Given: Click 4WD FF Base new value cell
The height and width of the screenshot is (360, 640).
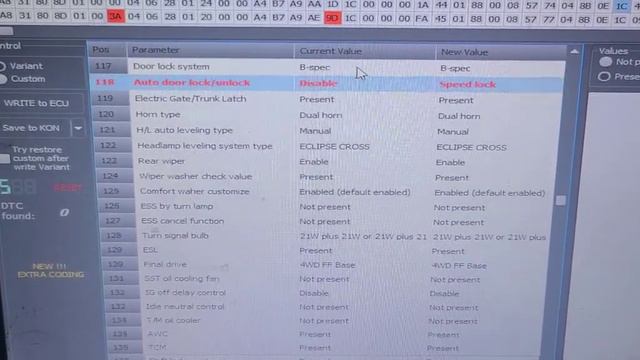Looking at the screenshot, I should tap(459, 266).
